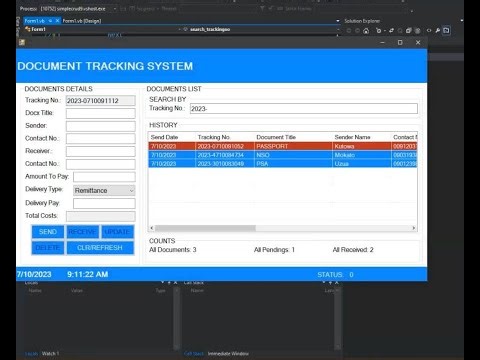Focus the Receiver input field
480x360 pixels.
[x=101, y=151]
